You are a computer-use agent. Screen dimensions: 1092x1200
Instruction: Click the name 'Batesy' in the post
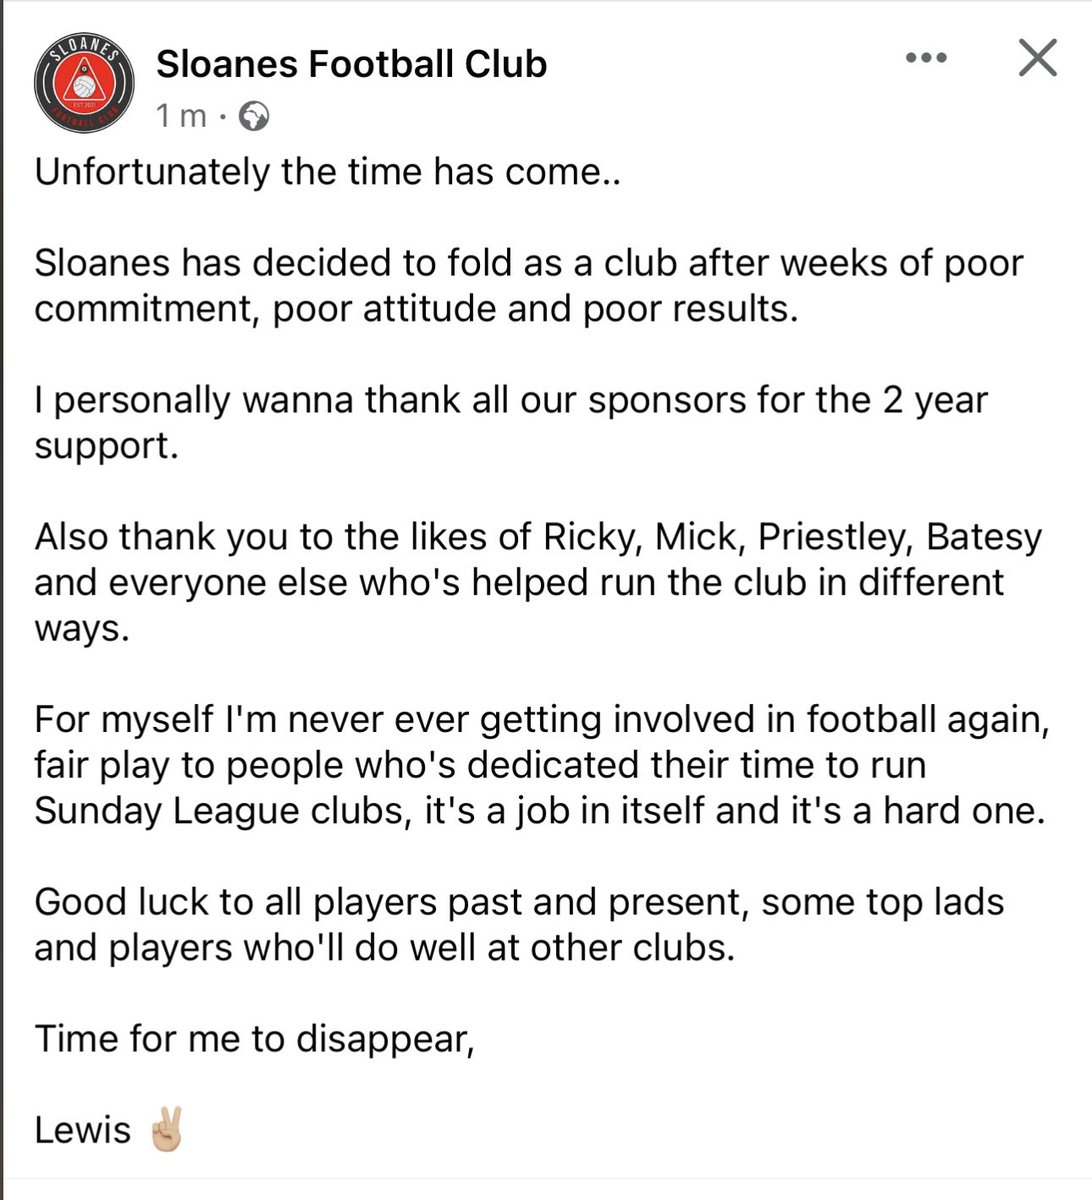coord(984,538)
